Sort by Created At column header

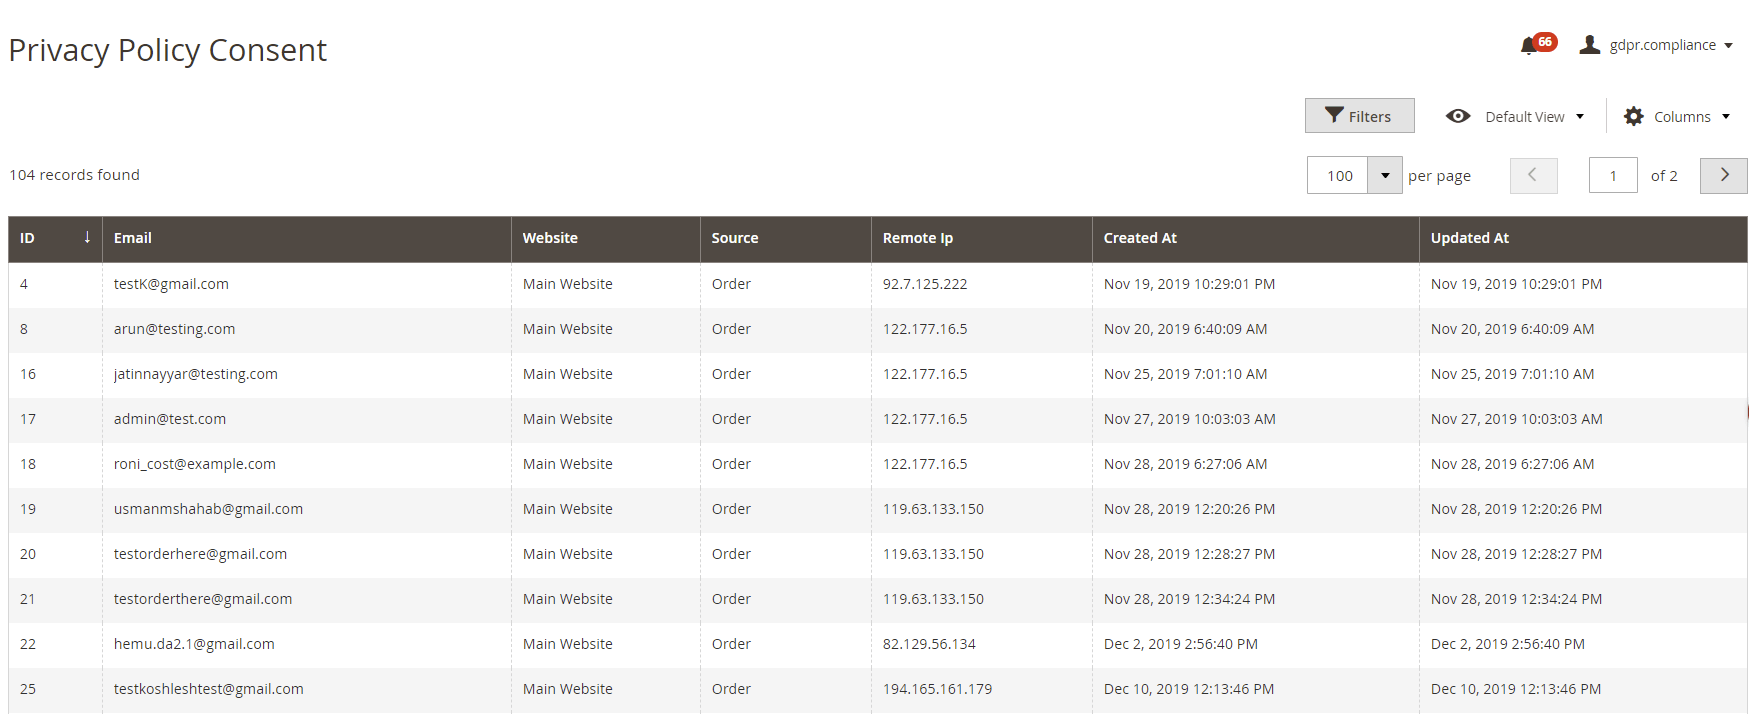point(1140,238)
